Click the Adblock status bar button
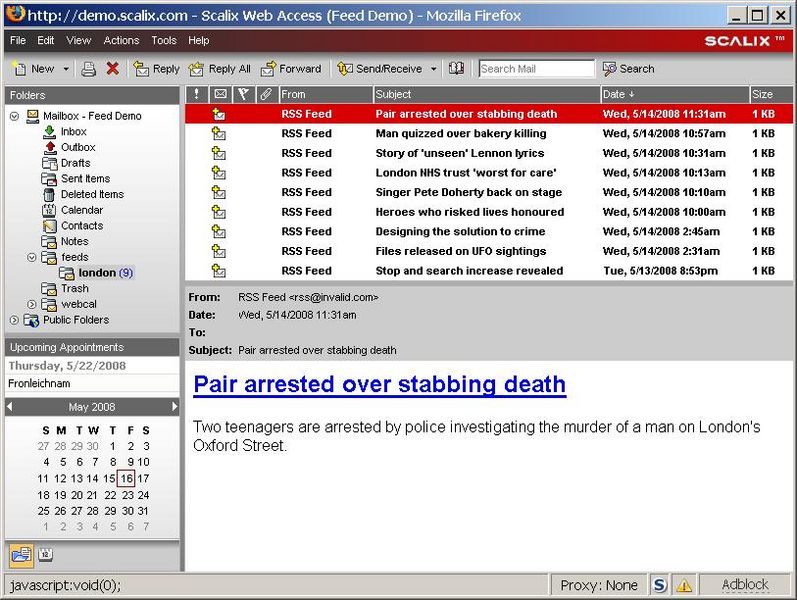Viewport: 797px width, 600px height. tap(745, 585)
